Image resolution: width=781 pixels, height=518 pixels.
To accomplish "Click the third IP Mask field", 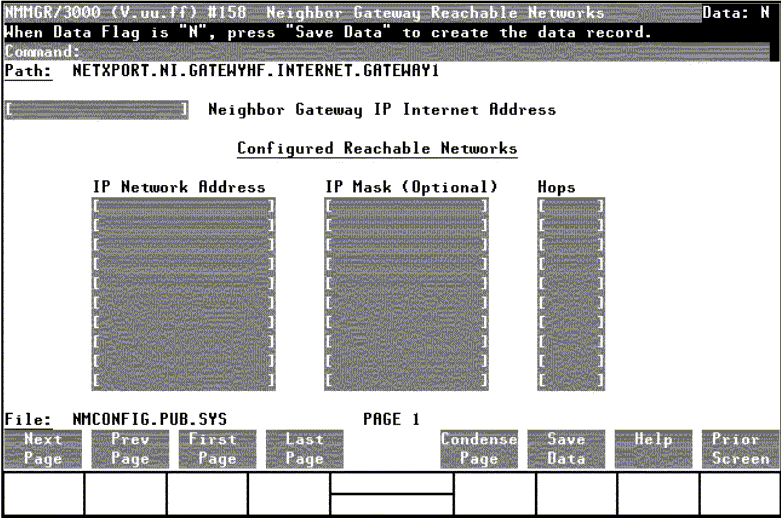I will click(406, 245).
